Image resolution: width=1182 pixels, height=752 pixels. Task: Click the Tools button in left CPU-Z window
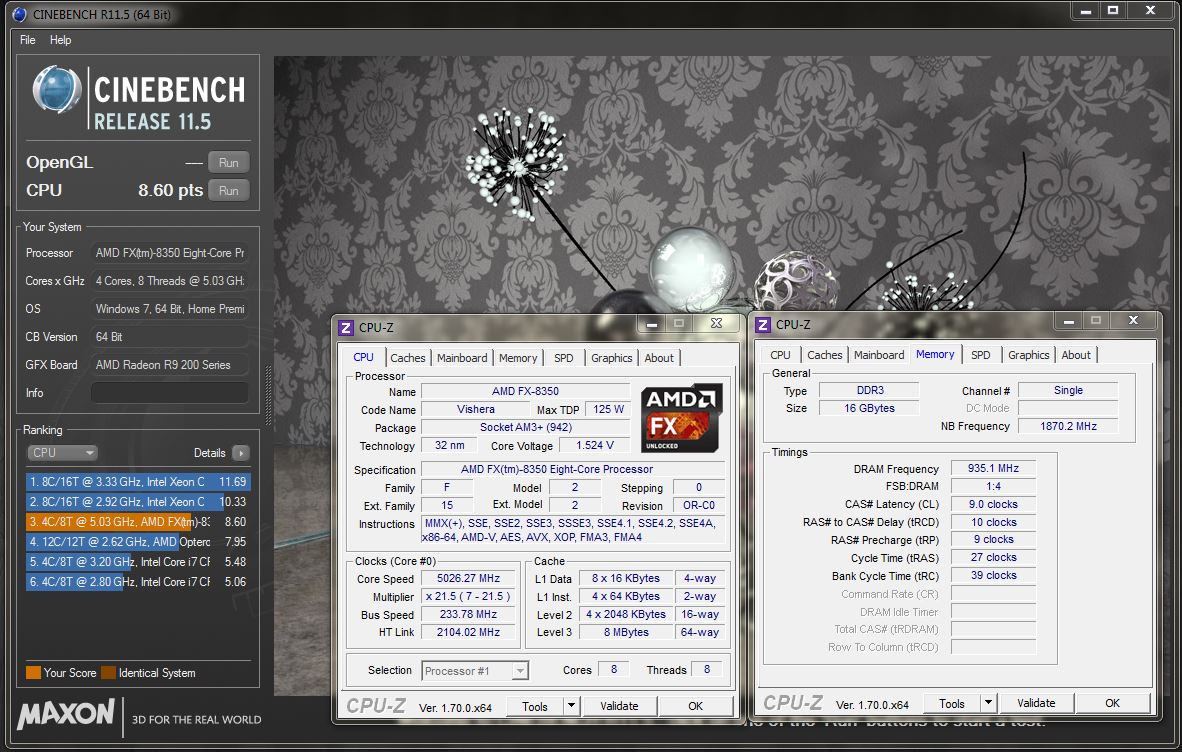tap(534, 706)
